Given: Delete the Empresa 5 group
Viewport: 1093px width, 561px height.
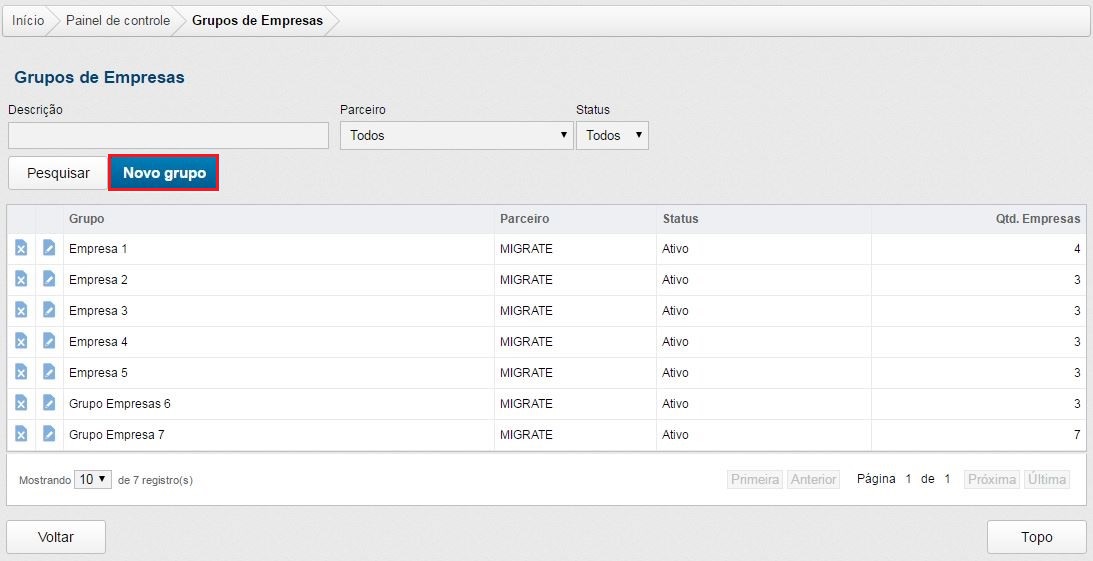Looking at the screenshot, I should click(21, 372).
